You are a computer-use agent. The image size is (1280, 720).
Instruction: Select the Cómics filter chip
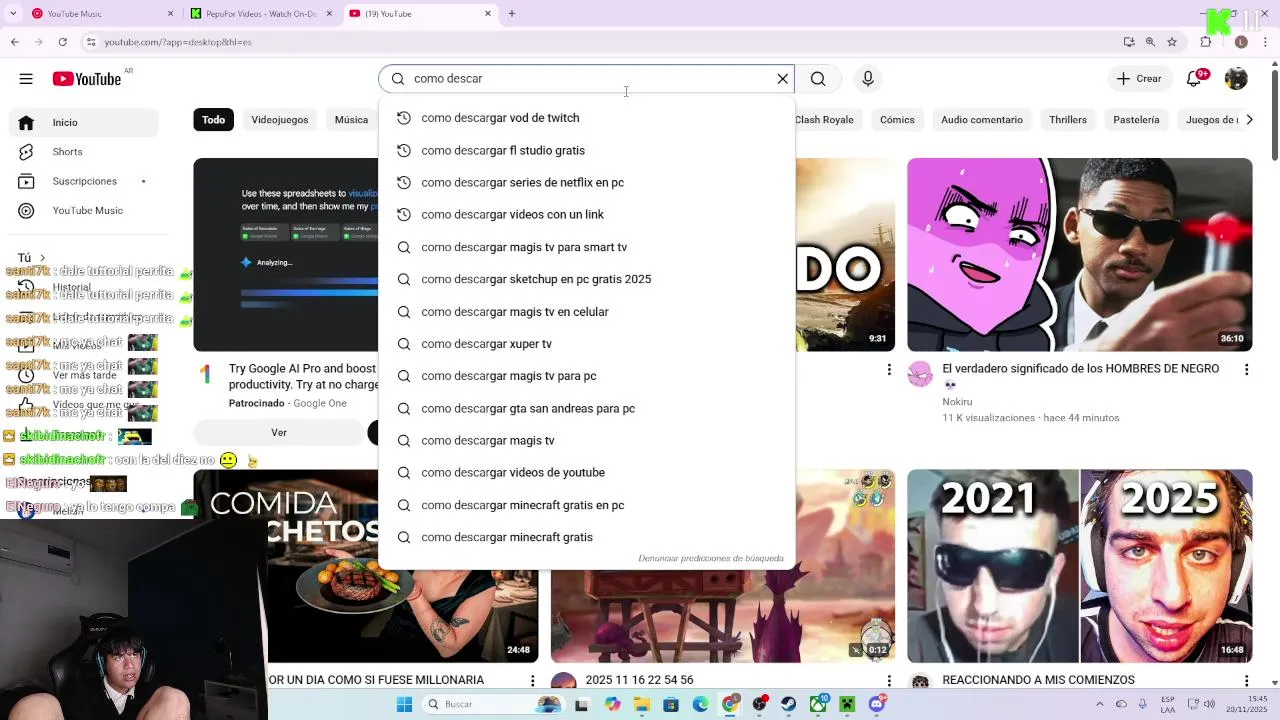click(897, 120)
